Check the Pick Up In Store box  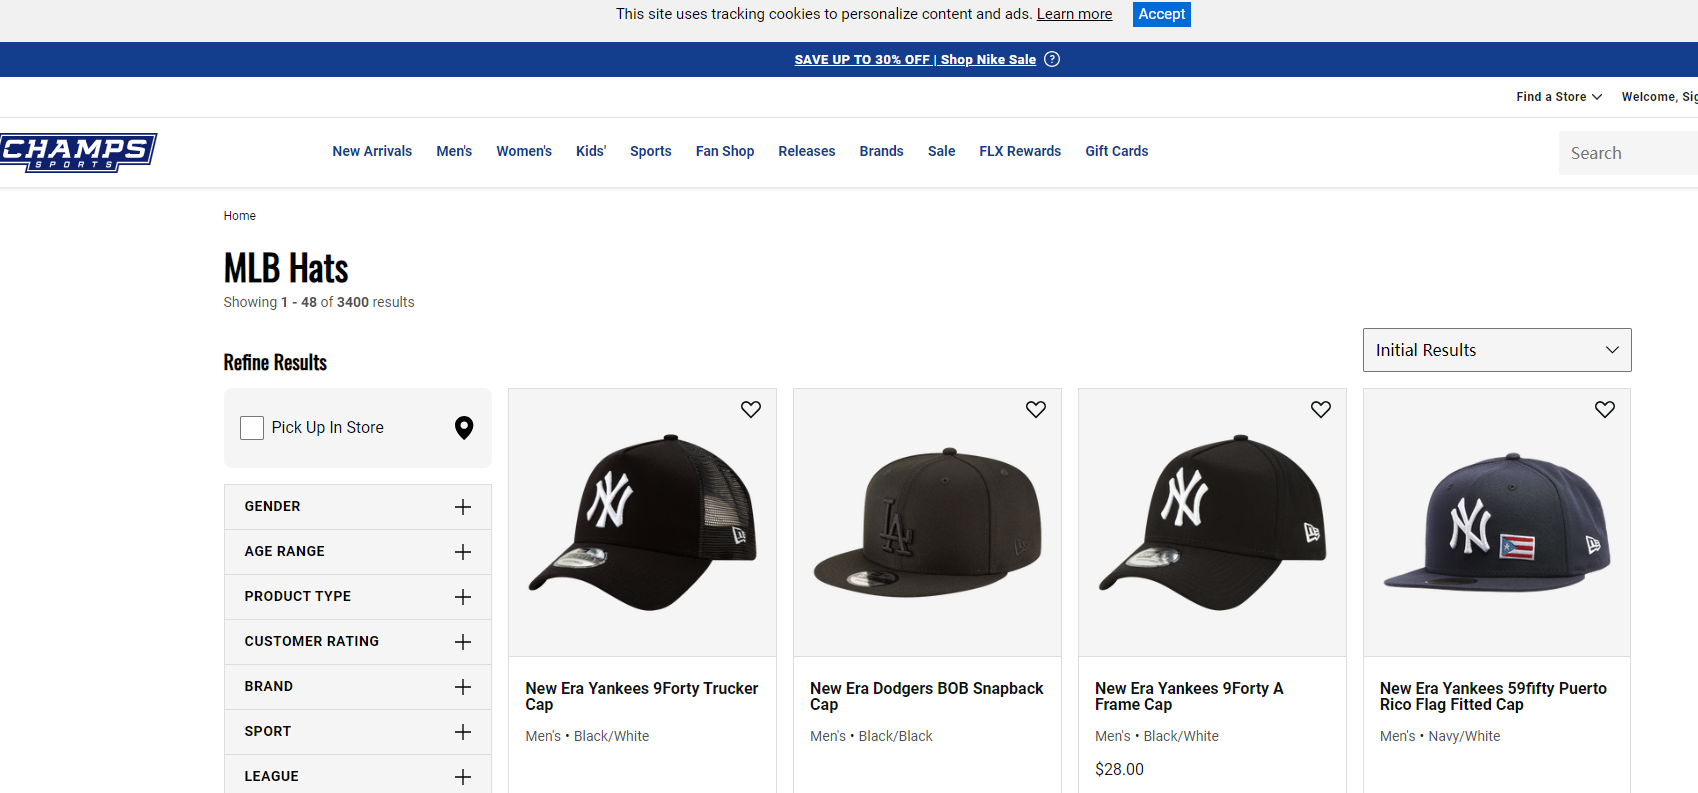[252, 428]
